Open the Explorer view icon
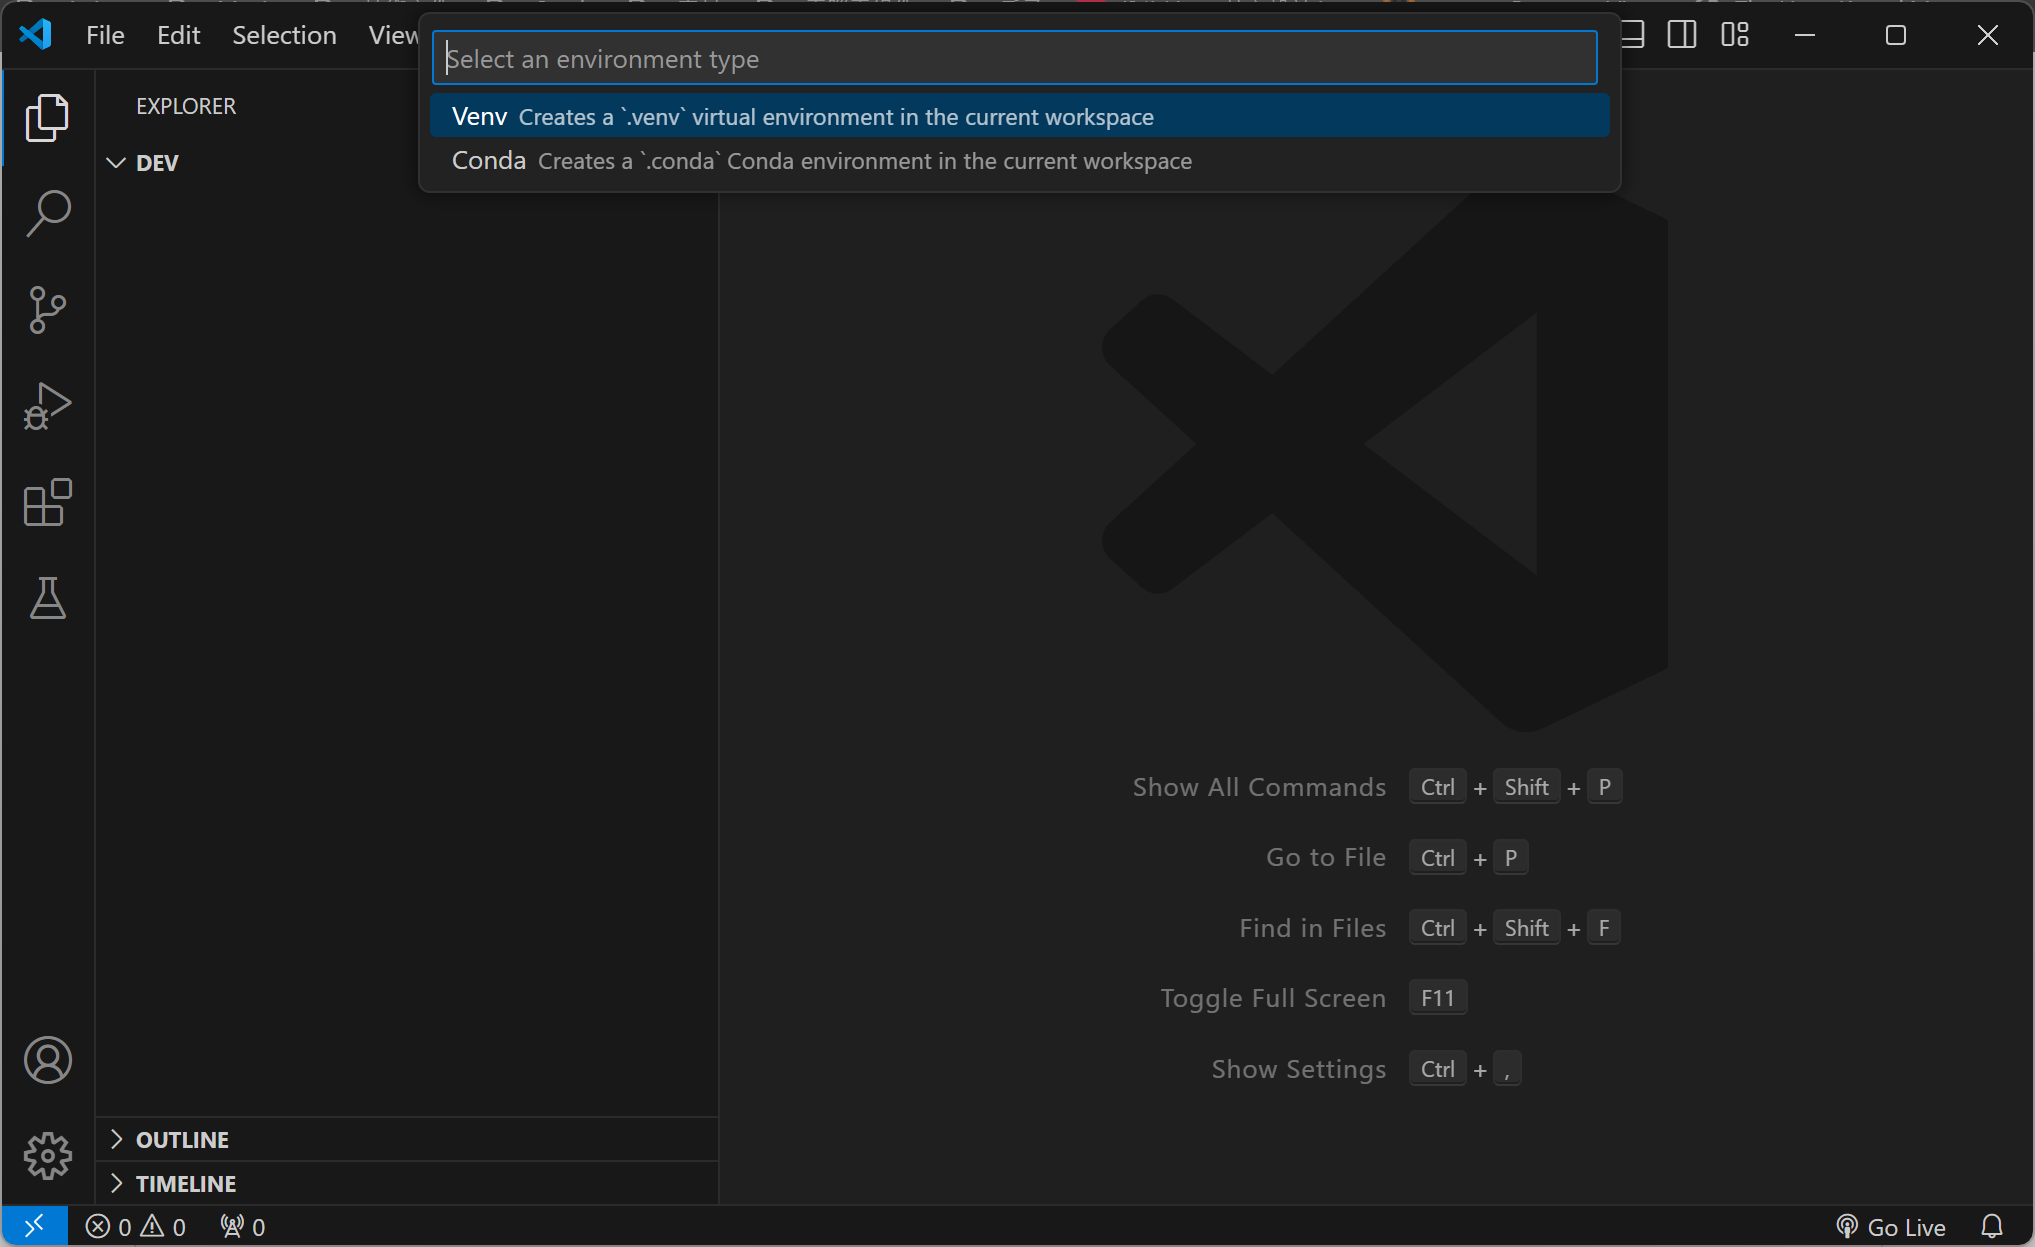Image resolution: width=2035 pixels, height=1247 pixels. point(47,118)
